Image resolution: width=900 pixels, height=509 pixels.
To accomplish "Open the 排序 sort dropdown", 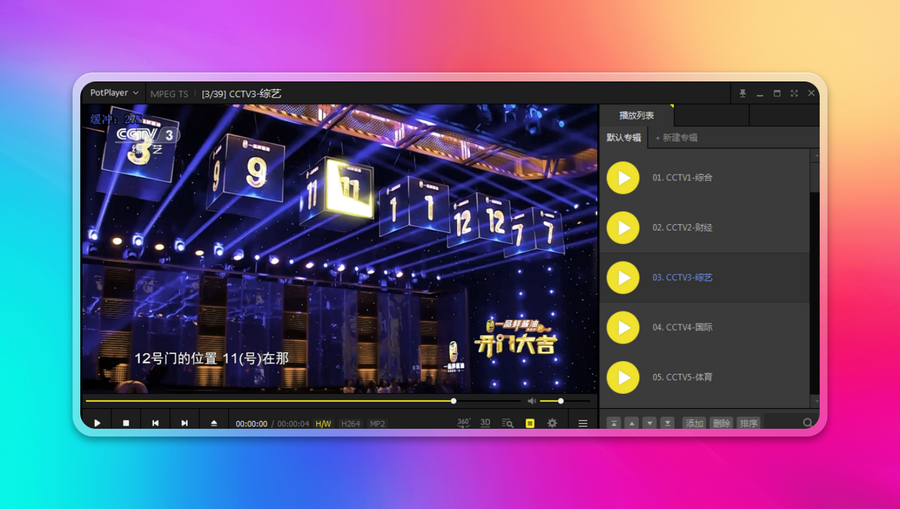I will pyautogui.click(x=748, y=423).
